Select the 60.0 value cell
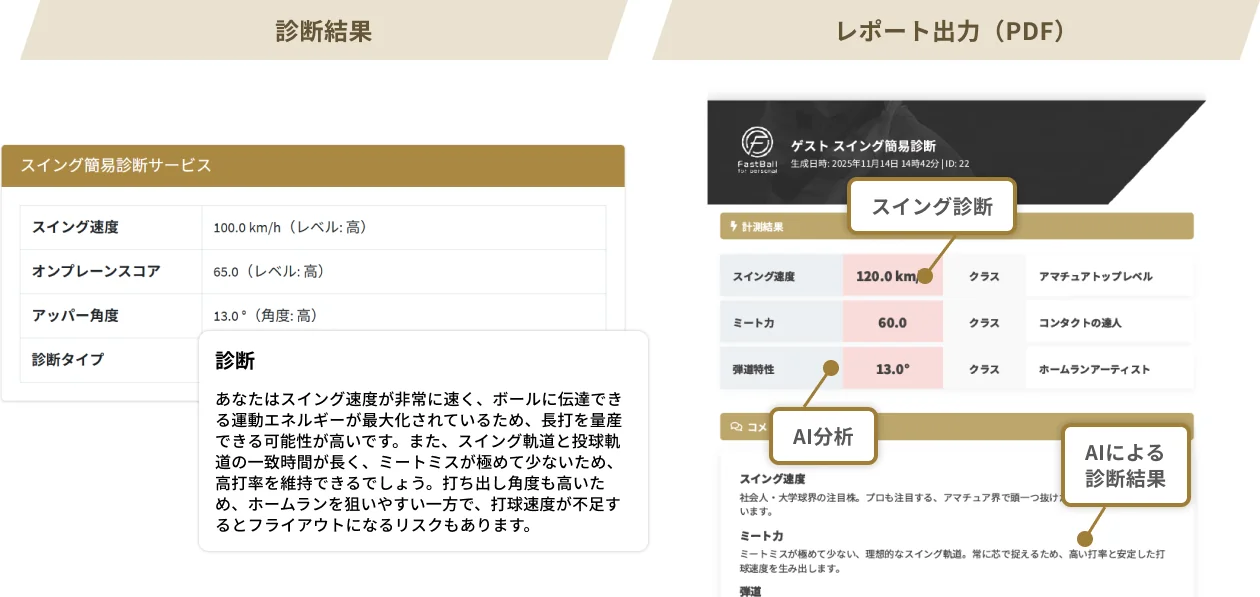The image size is (1260, 597). pos(892,322)
